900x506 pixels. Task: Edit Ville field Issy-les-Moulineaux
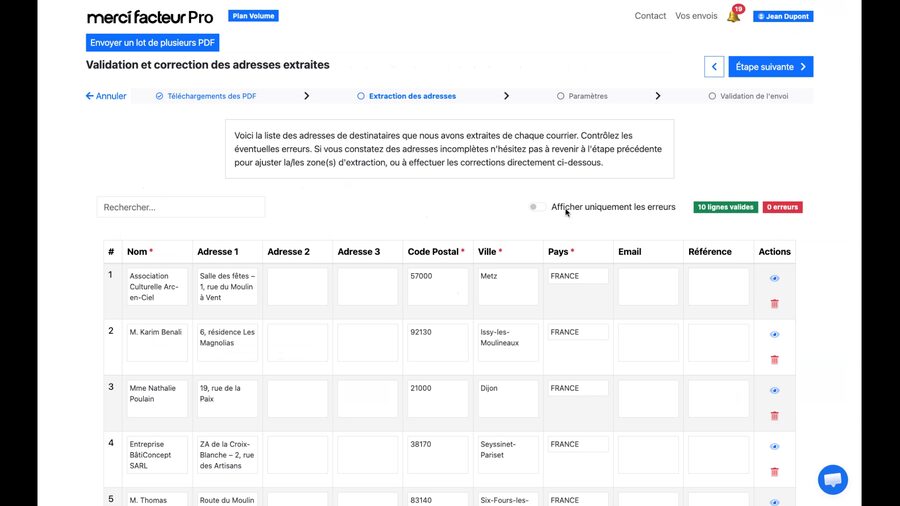[x=508, y=342]
